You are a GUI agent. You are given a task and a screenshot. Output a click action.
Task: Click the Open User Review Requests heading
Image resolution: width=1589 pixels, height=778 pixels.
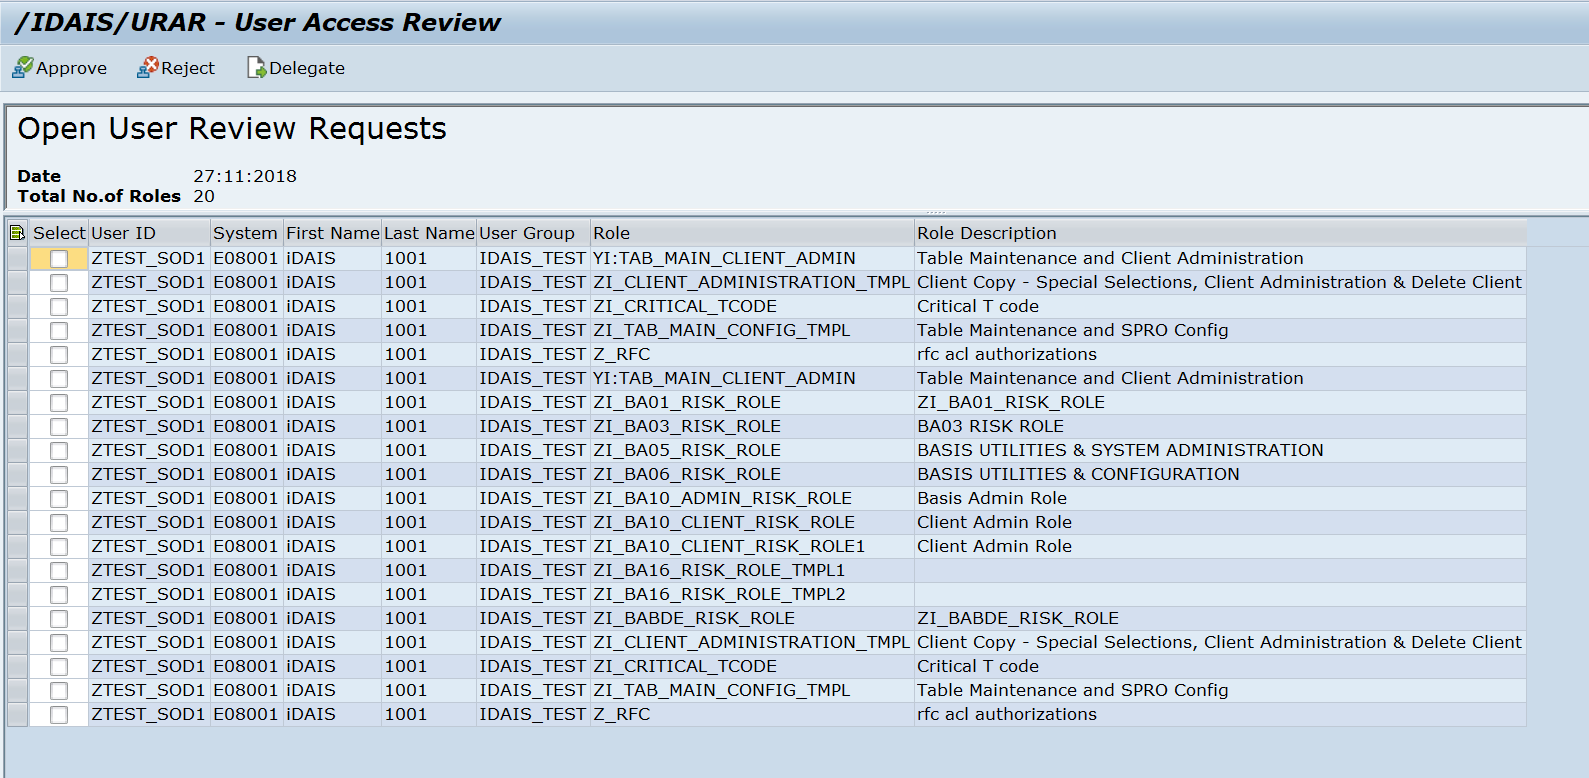232,129
